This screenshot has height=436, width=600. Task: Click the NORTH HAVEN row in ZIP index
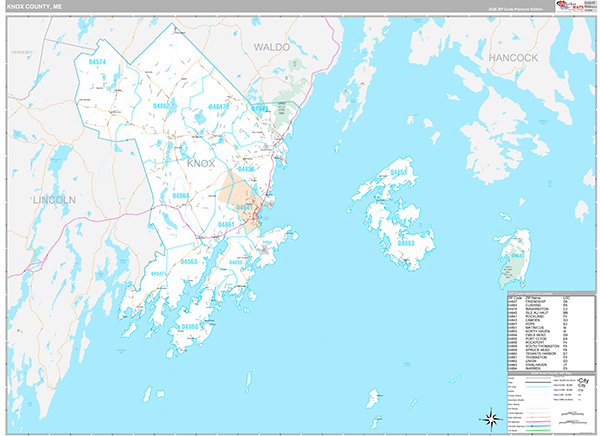tap(538, 331)
